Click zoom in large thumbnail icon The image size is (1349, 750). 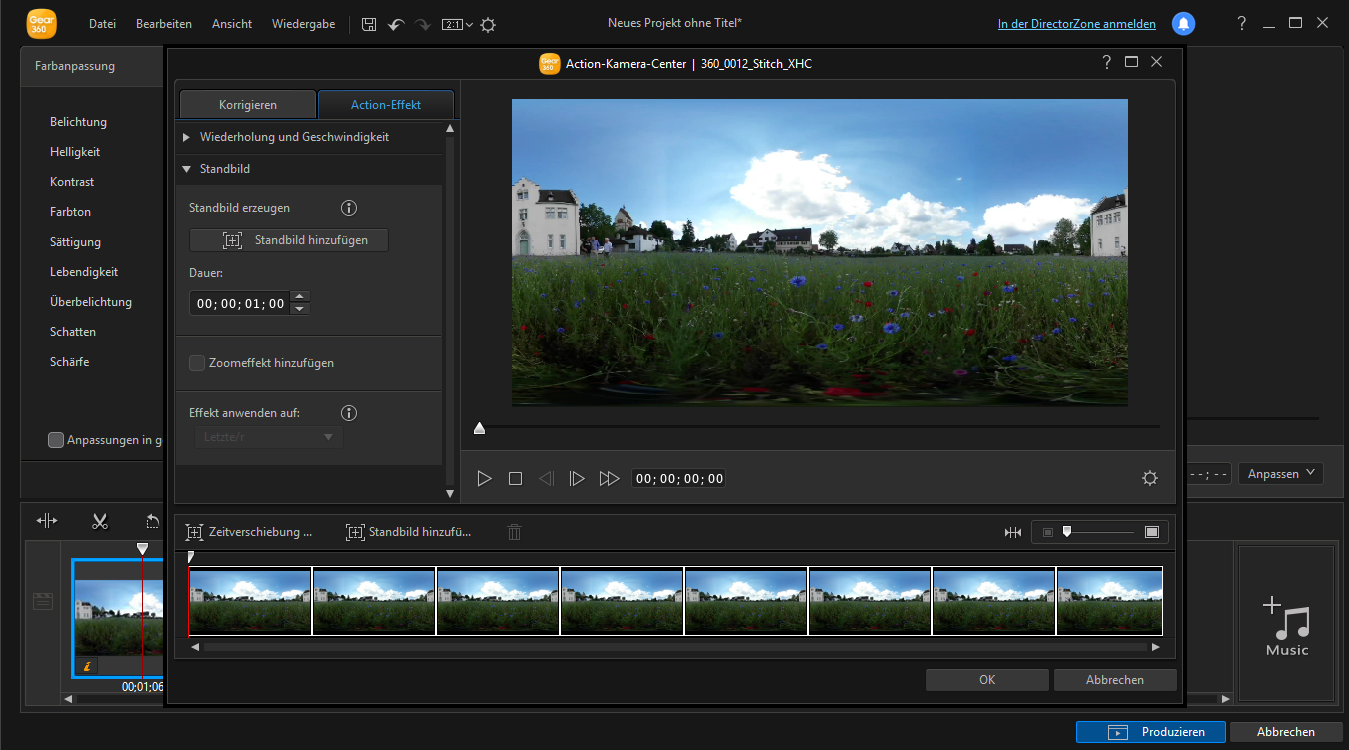(1152, 532)
